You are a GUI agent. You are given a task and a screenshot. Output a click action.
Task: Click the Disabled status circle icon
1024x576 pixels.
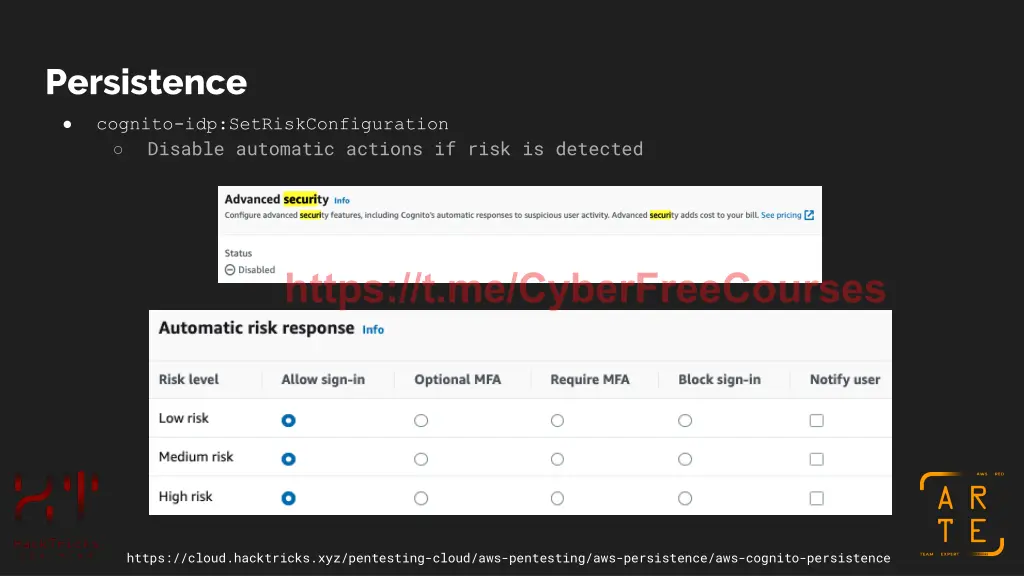pos(230,270)
